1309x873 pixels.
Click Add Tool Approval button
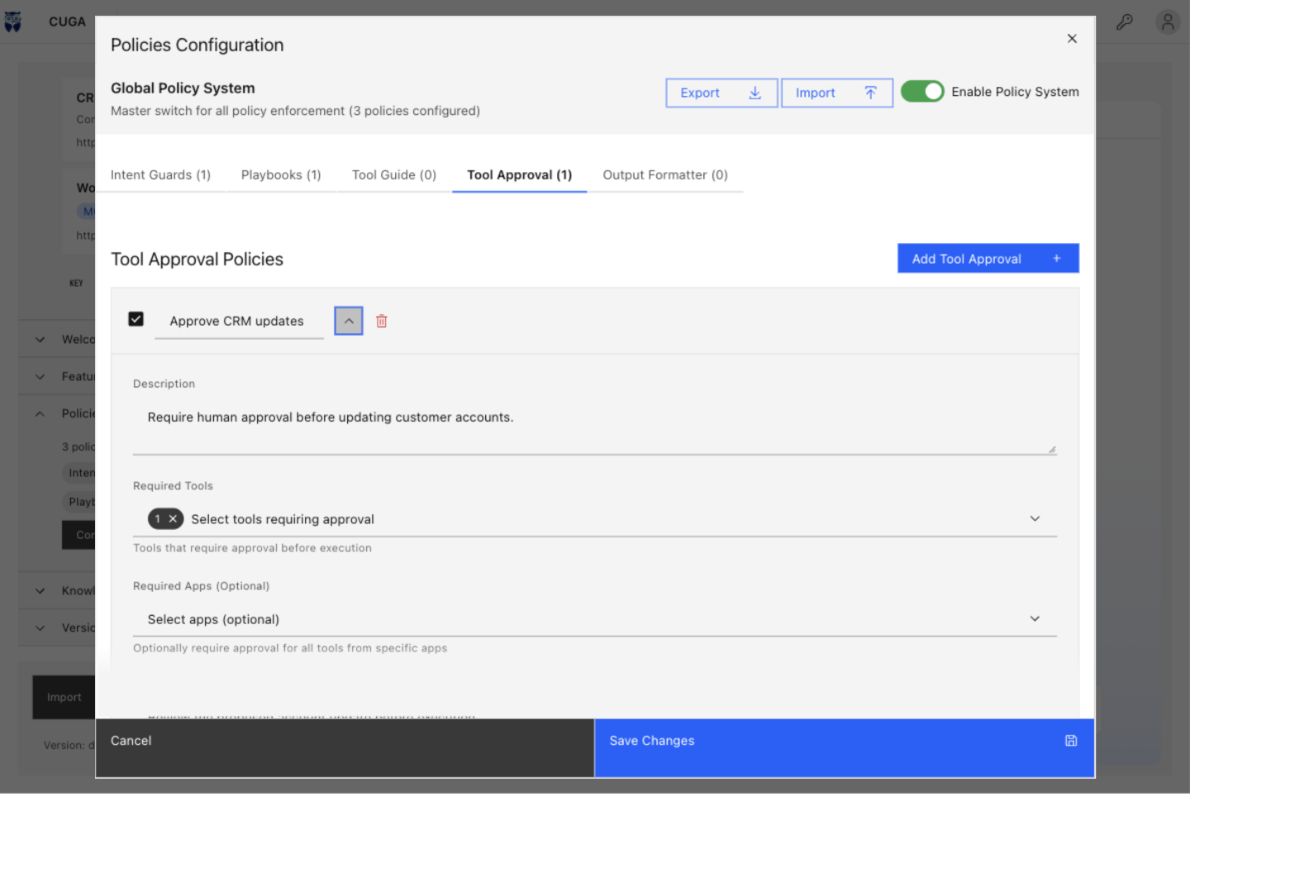point(988,259)
